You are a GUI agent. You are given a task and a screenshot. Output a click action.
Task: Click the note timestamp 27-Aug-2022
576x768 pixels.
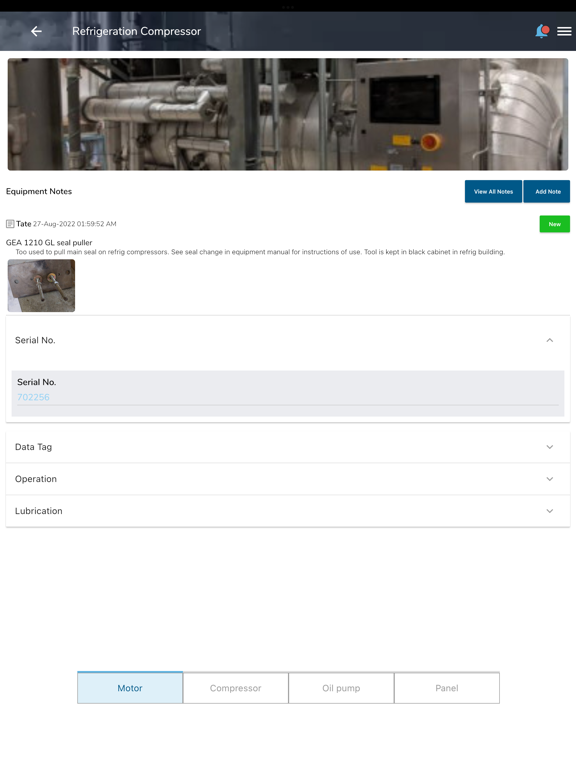[74, 224]
